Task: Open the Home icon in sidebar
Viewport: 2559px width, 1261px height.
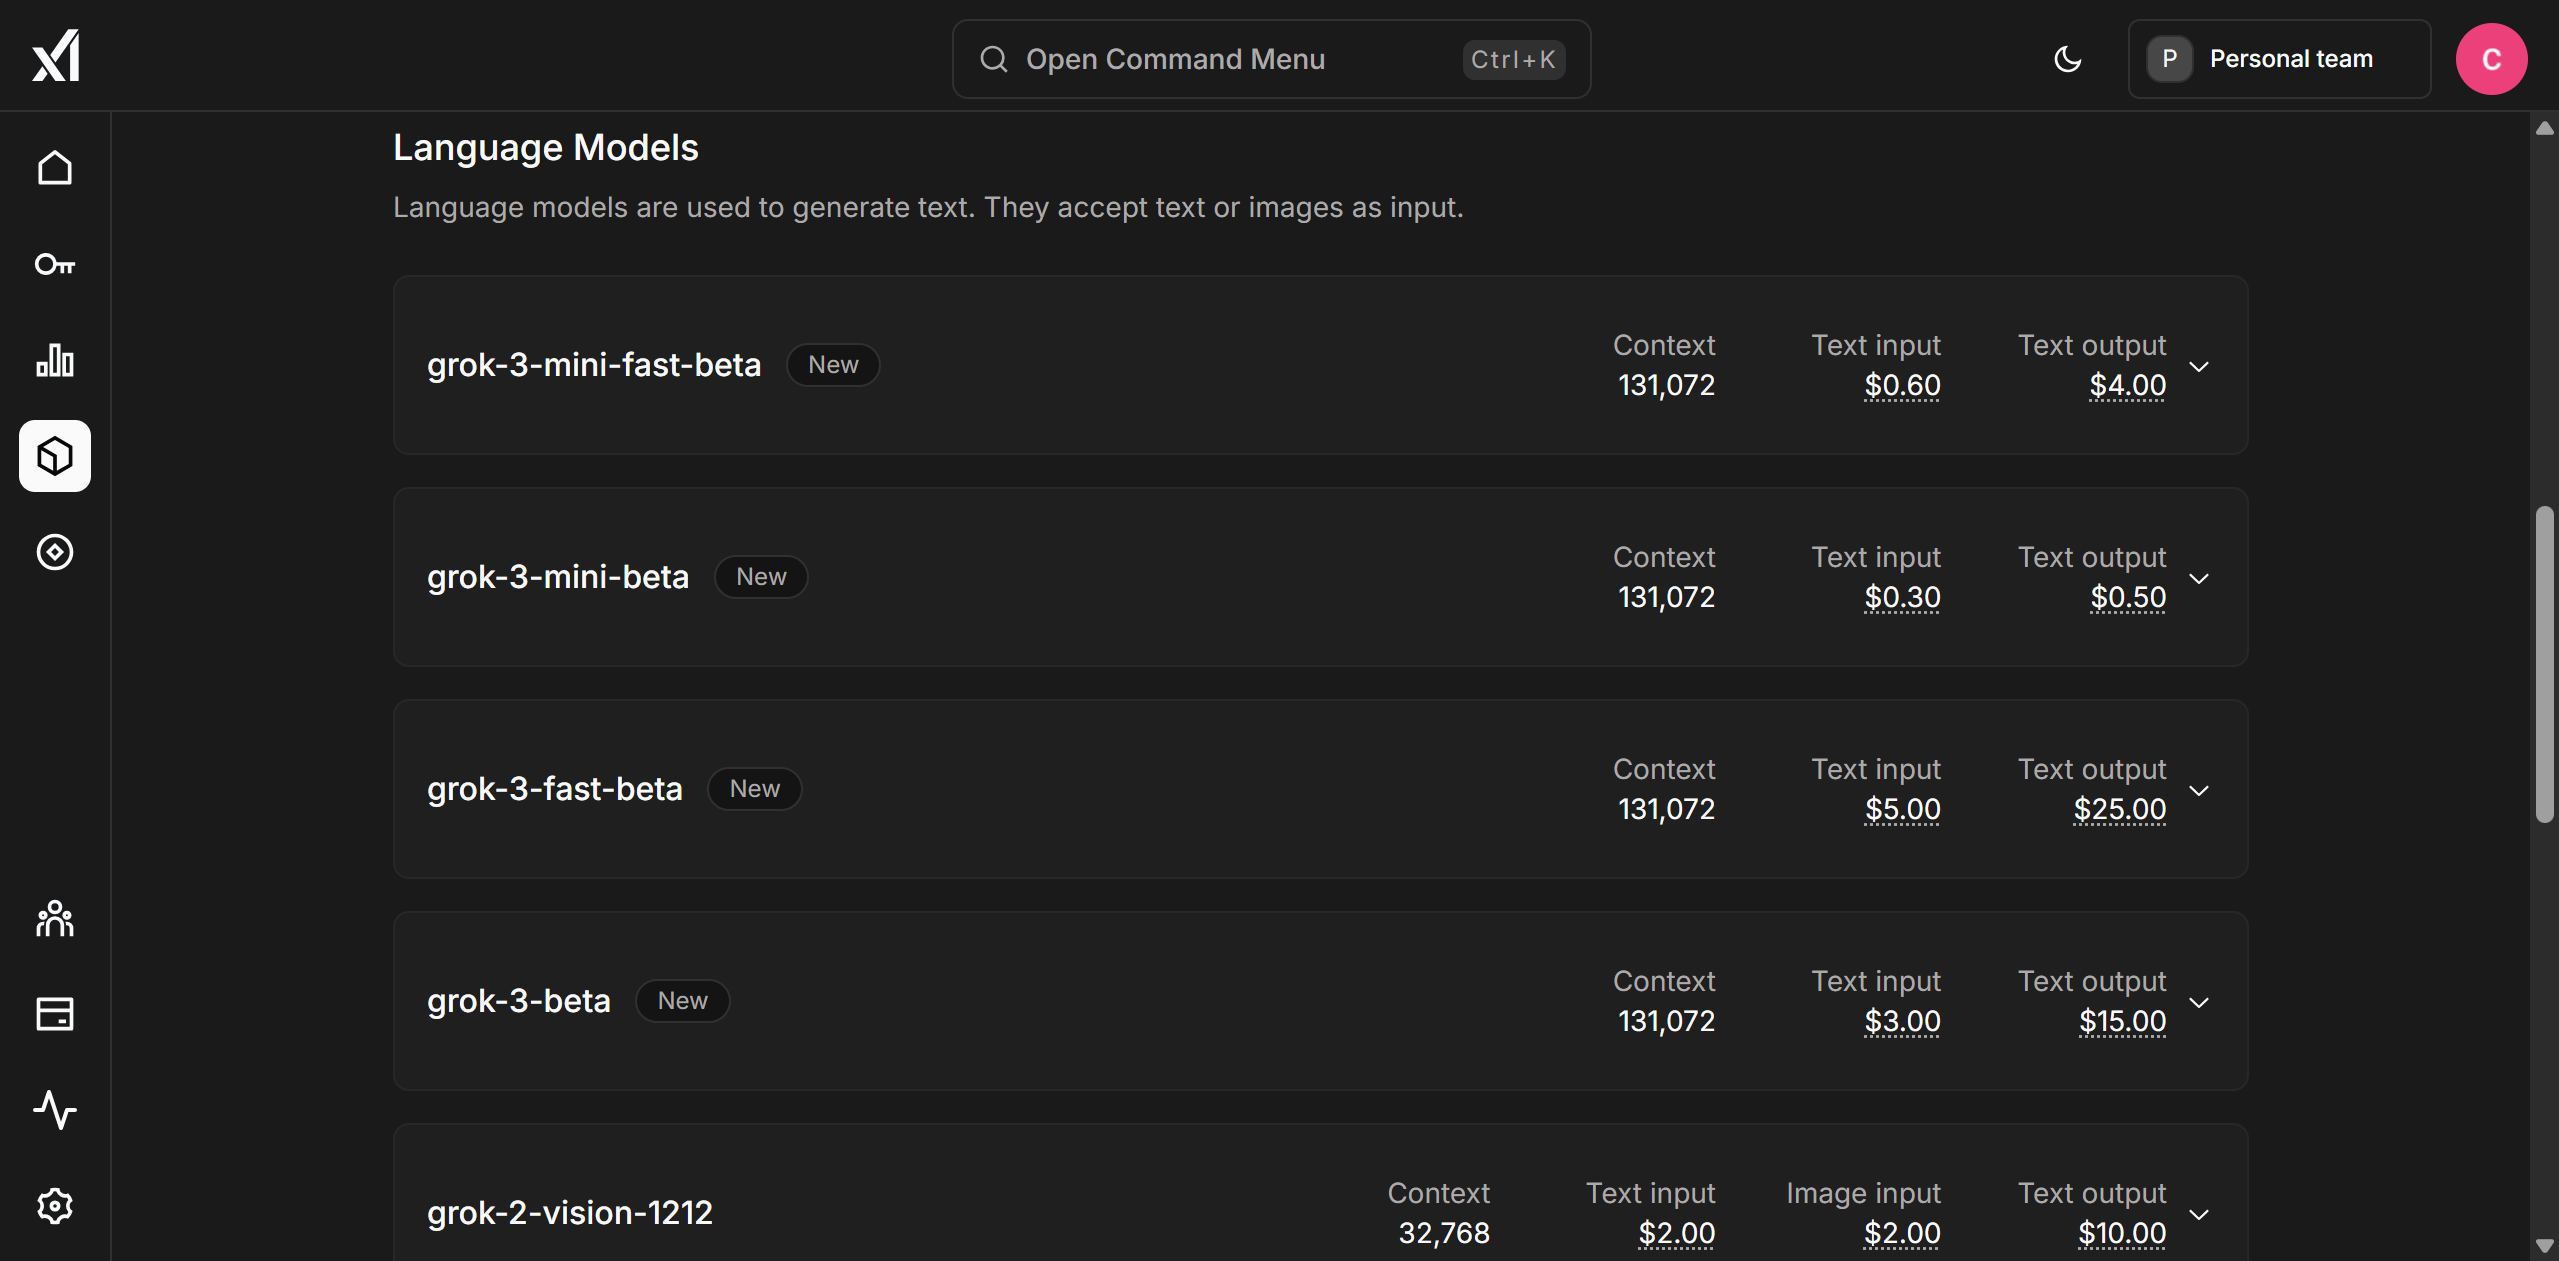Action: (x=55, y=168)
